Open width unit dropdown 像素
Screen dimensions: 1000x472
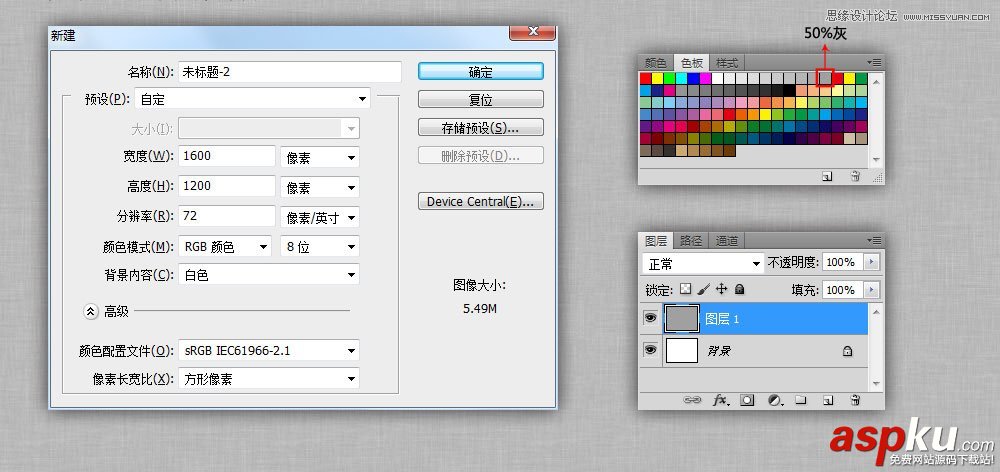coord(320,158)
